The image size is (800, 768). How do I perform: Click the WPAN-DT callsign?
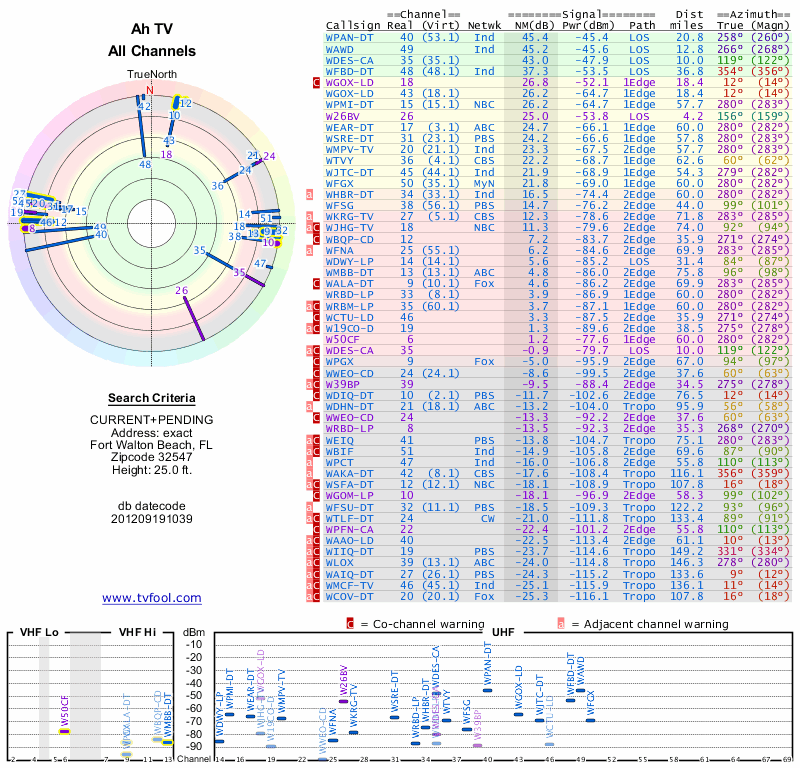349,37
